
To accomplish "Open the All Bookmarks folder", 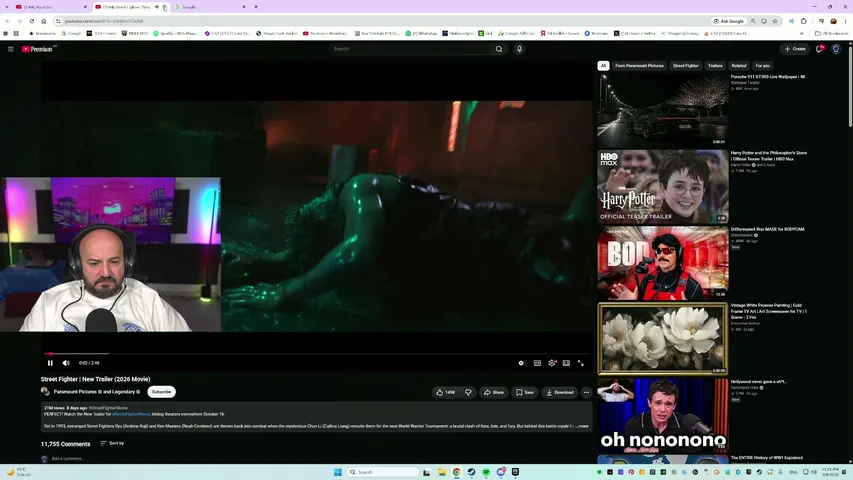I will pos(832,33).
